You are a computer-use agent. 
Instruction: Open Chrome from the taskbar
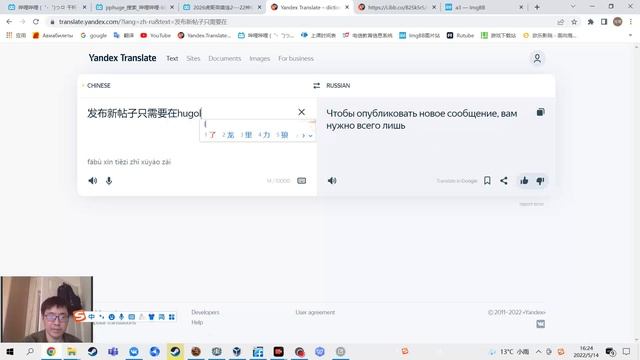(x=51, y=351)
